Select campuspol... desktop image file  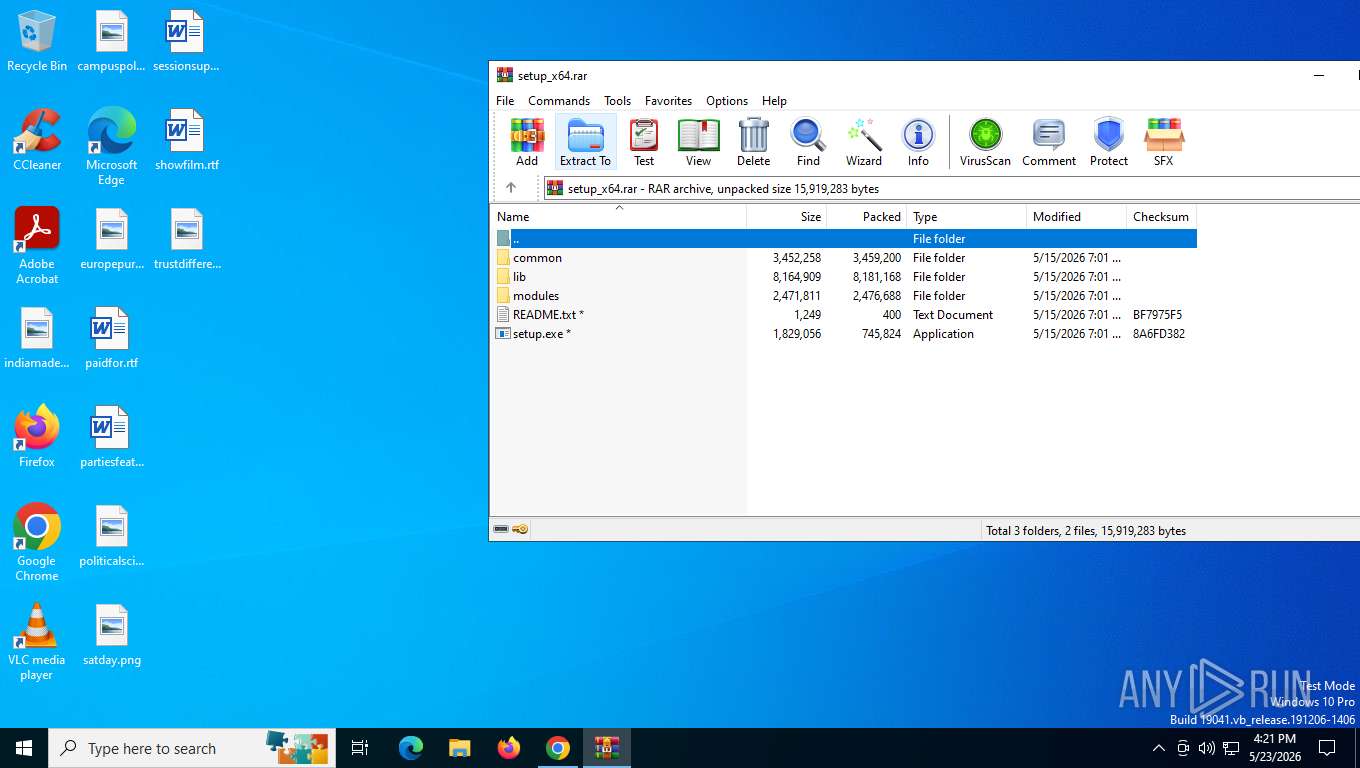[111, 42]
